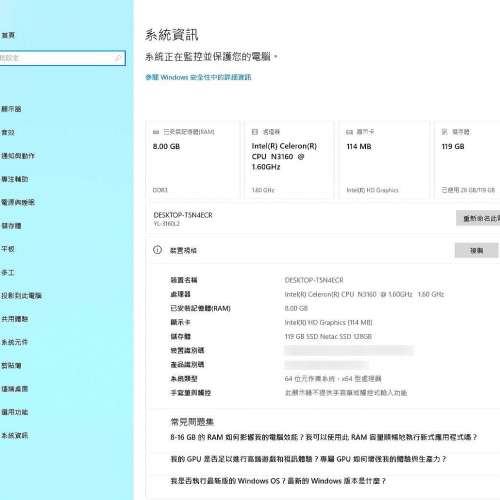
Task: Click the 裝置規格 device specifications heading
Action: coord(183,250)
